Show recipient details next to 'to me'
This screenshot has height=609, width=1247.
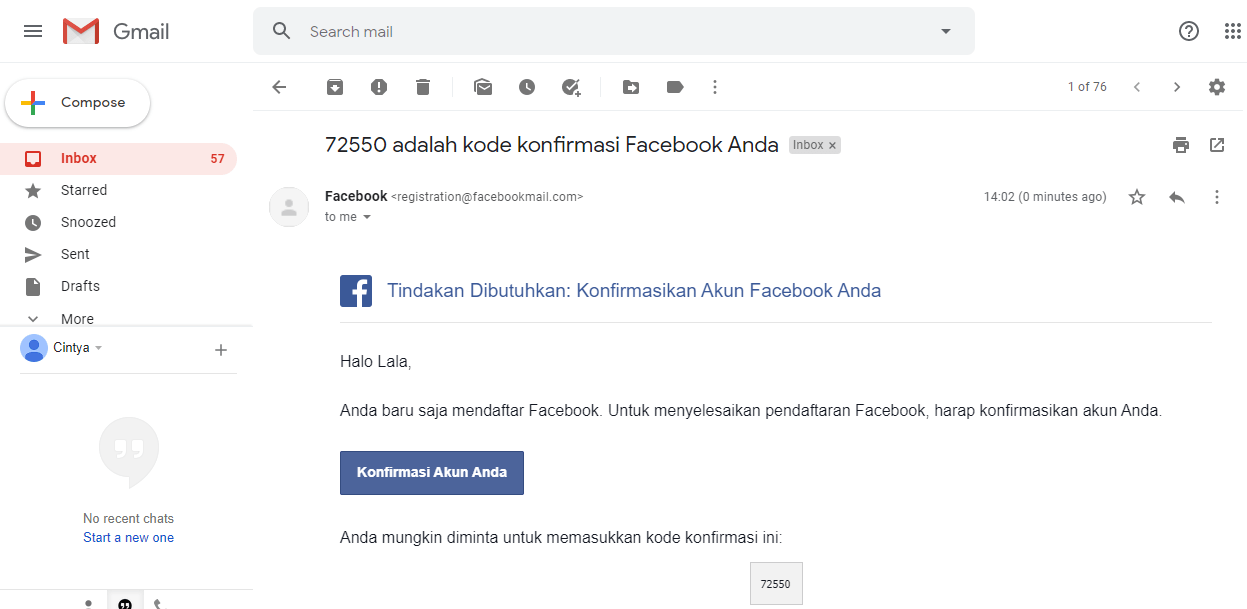[367, 217]
